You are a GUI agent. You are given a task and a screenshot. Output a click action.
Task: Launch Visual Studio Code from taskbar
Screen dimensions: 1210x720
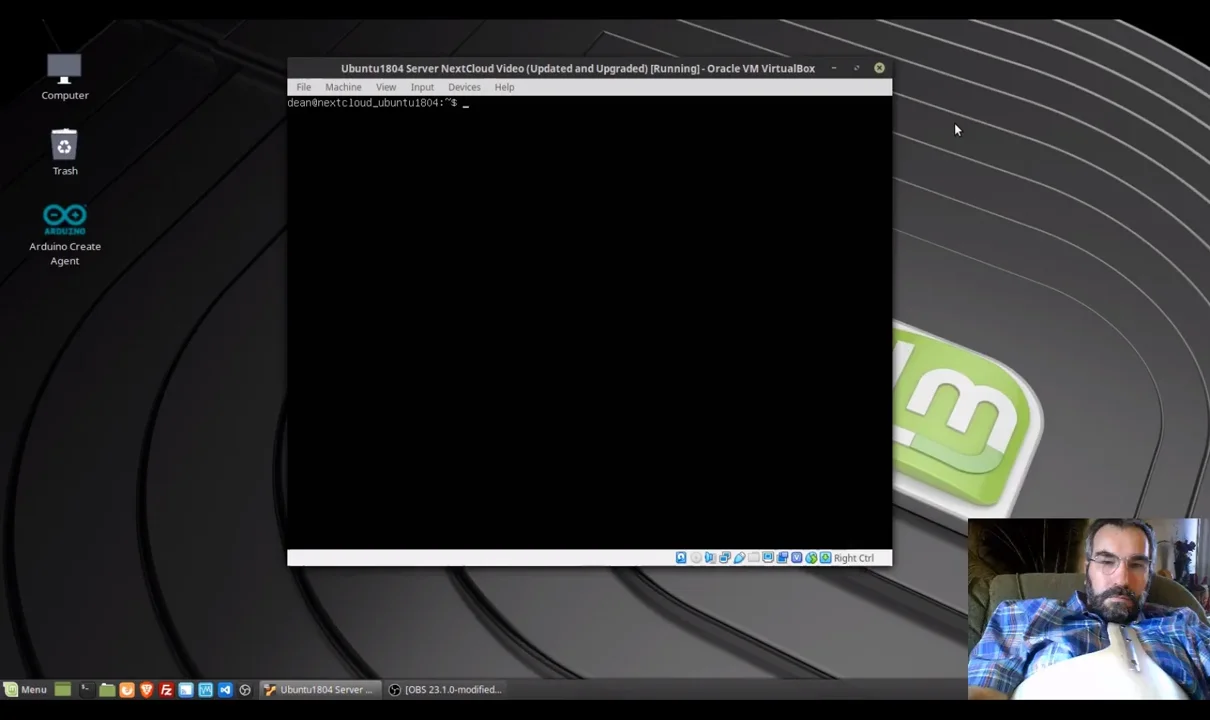click(225, 689)
